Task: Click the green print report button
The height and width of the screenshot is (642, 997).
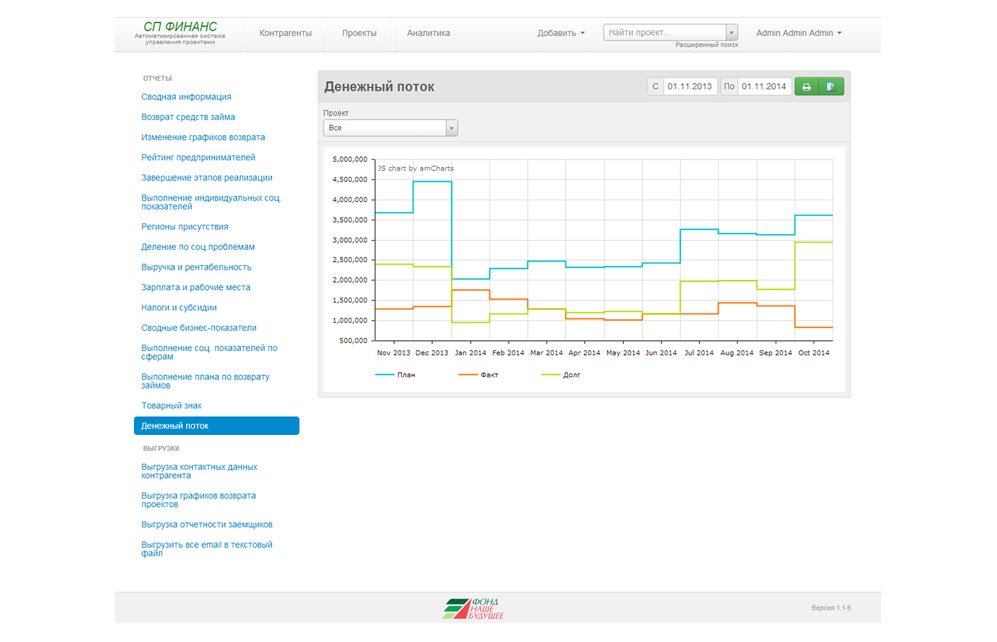Action: 806,87
